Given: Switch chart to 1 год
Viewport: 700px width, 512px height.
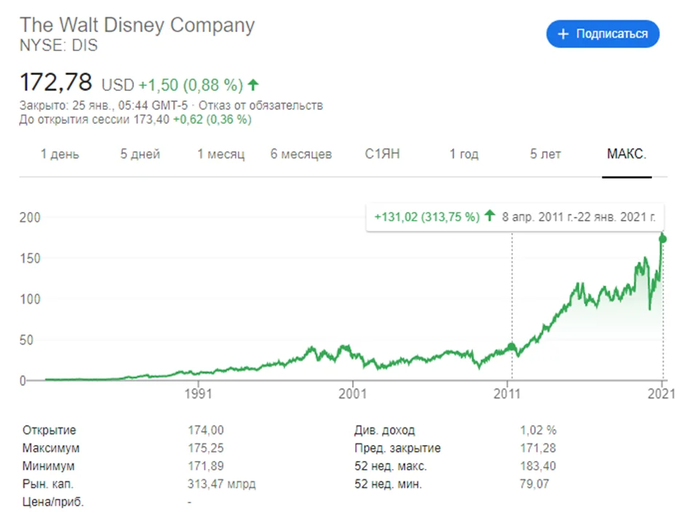Looking at the screenshot, I should pos(463,154).
